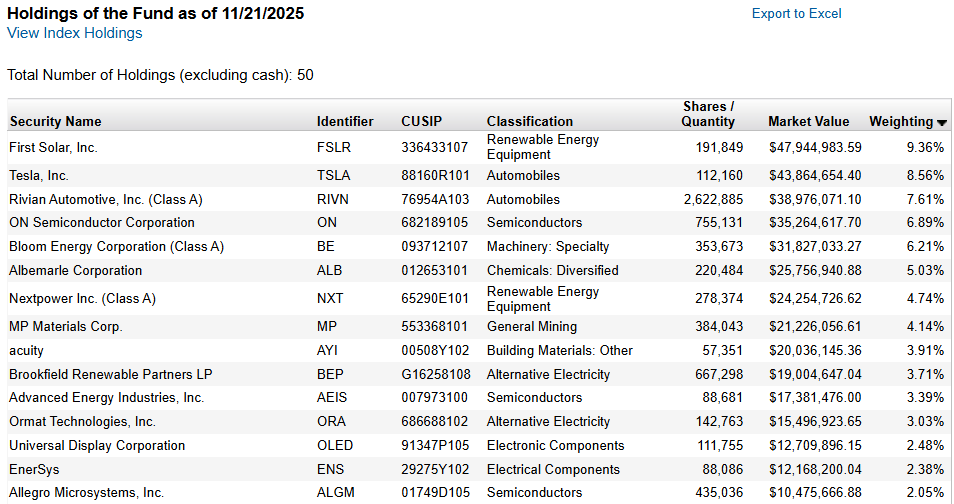Sort holdings by Market Value header
This screenshot has height=504, width=954.
(x=808, y=122)
